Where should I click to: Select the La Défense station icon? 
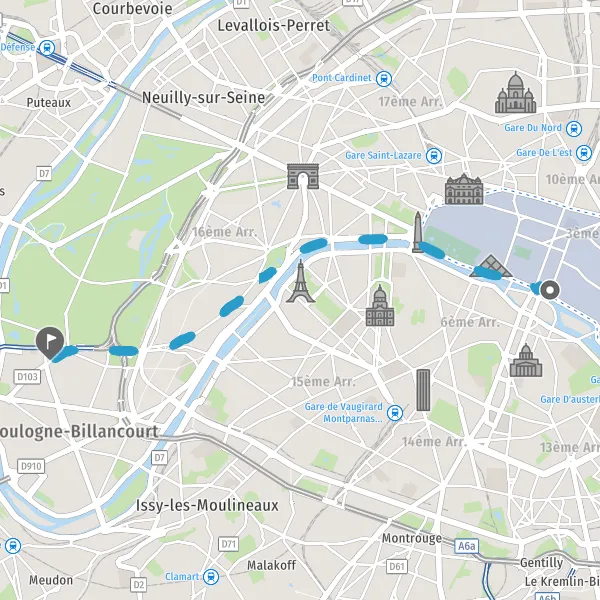(x=47, y=48)
